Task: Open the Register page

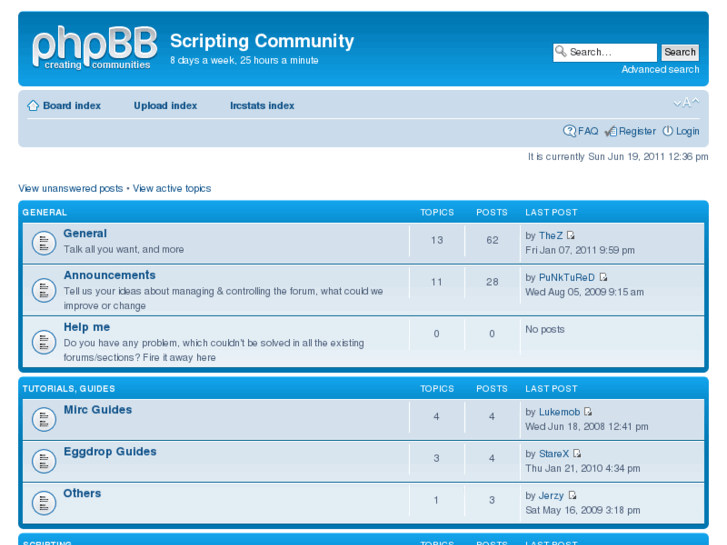Action: point(638,131)
